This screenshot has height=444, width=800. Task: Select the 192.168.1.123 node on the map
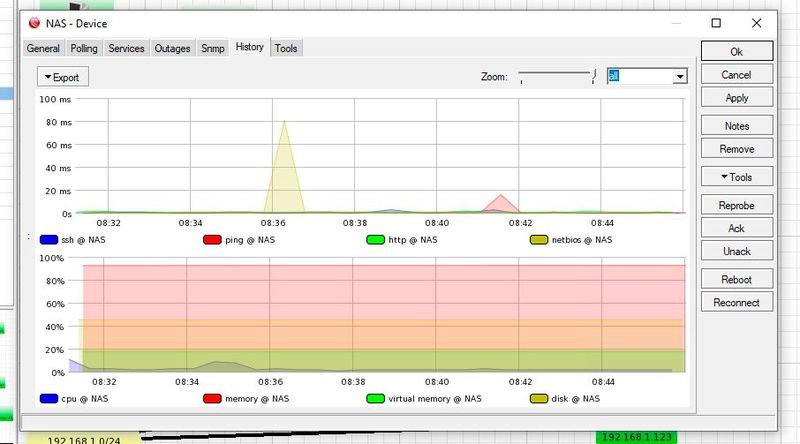click(636, 437)
